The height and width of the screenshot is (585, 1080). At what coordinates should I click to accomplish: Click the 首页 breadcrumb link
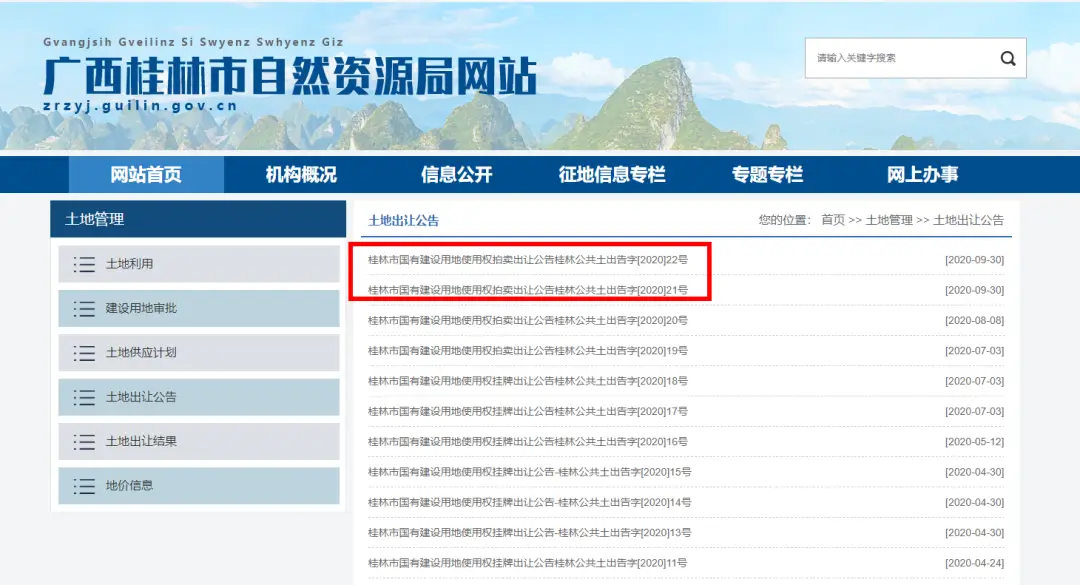point(833,220)
